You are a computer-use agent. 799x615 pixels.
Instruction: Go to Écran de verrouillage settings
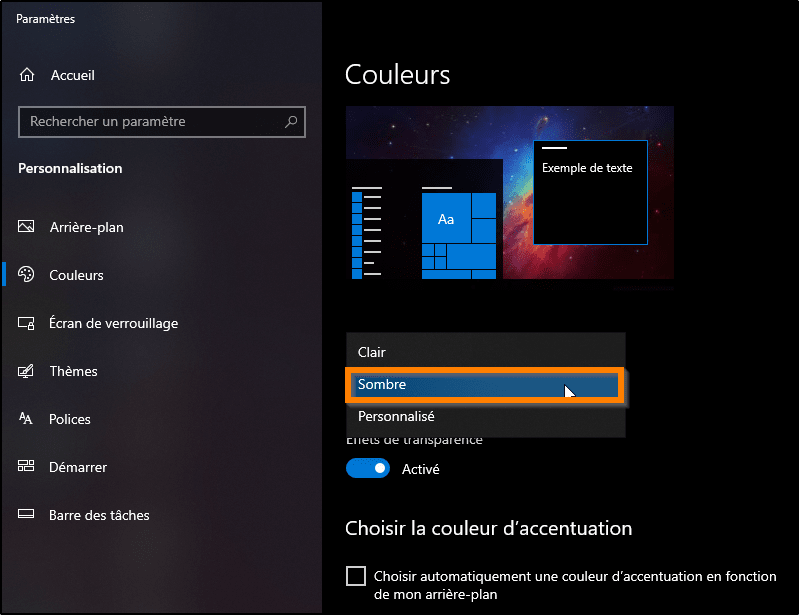114,324
